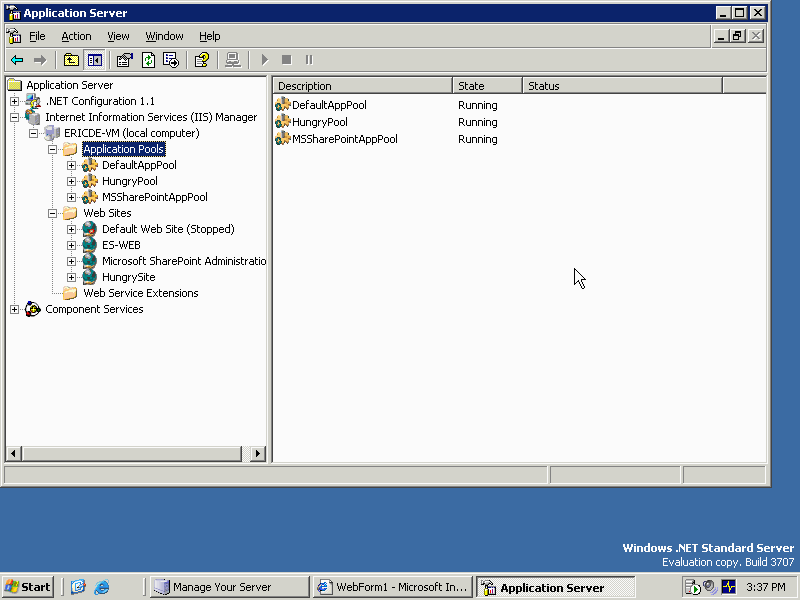800x600 pixels.
Task: Expand the Component Services node
Action: (x=16, y=309)
